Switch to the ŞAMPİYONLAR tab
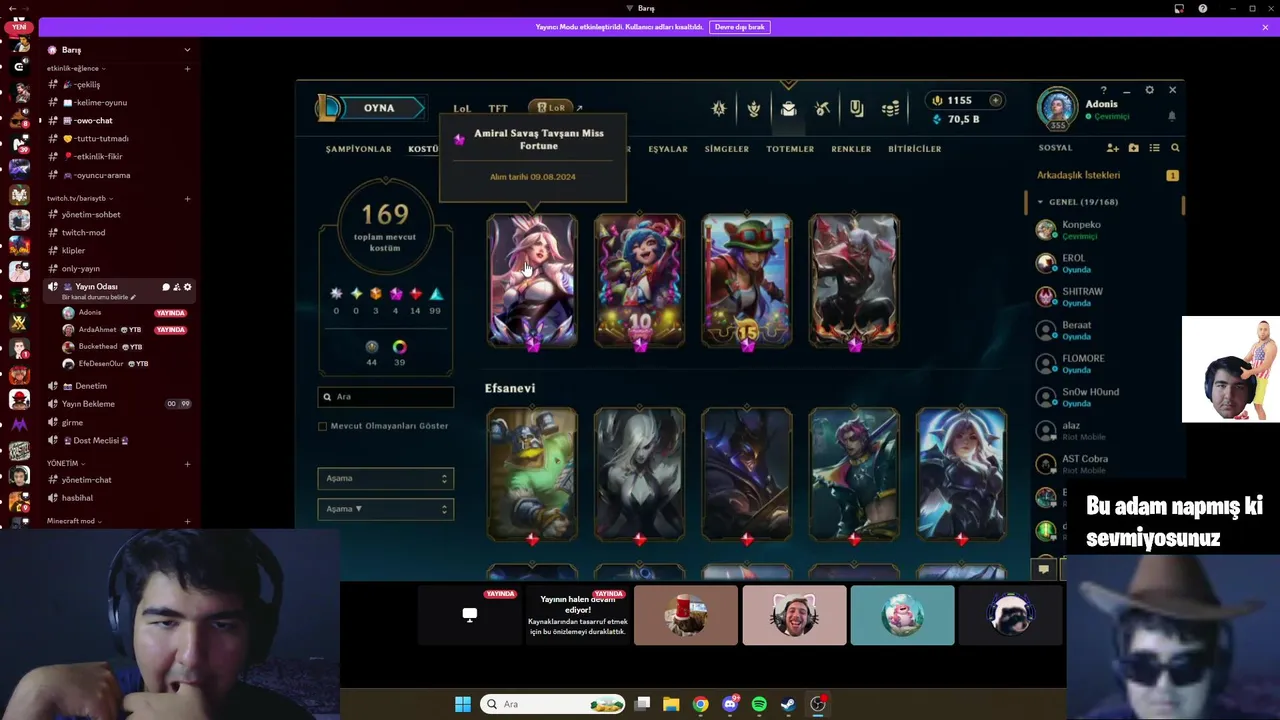Screen dimensions: 1280x720 click(x=358, y=149)
